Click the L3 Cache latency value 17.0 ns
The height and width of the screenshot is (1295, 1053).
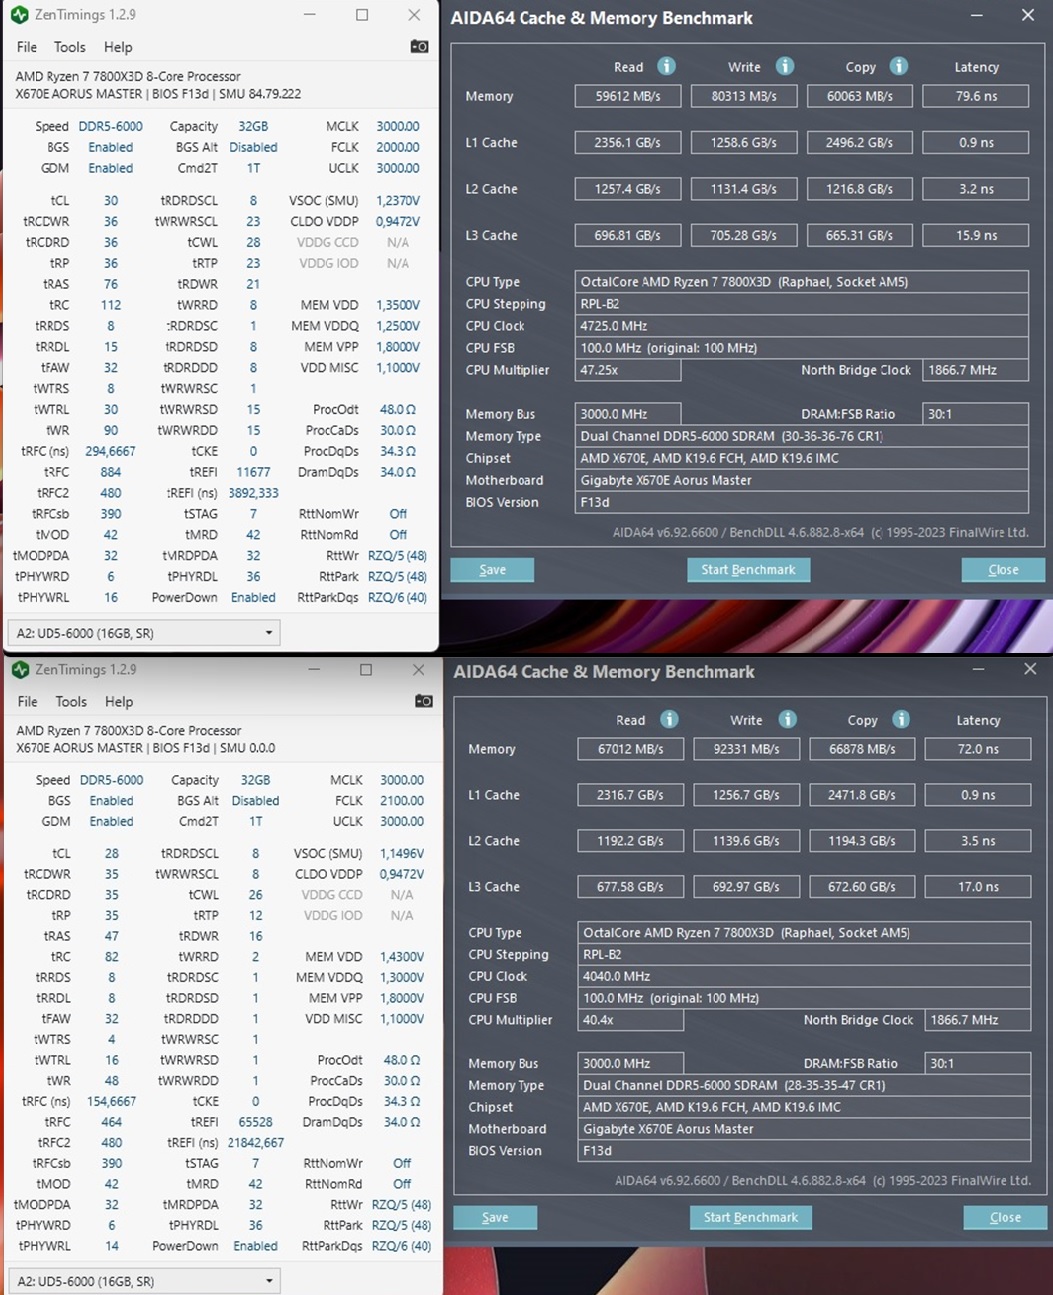click(x=978, y=887)
